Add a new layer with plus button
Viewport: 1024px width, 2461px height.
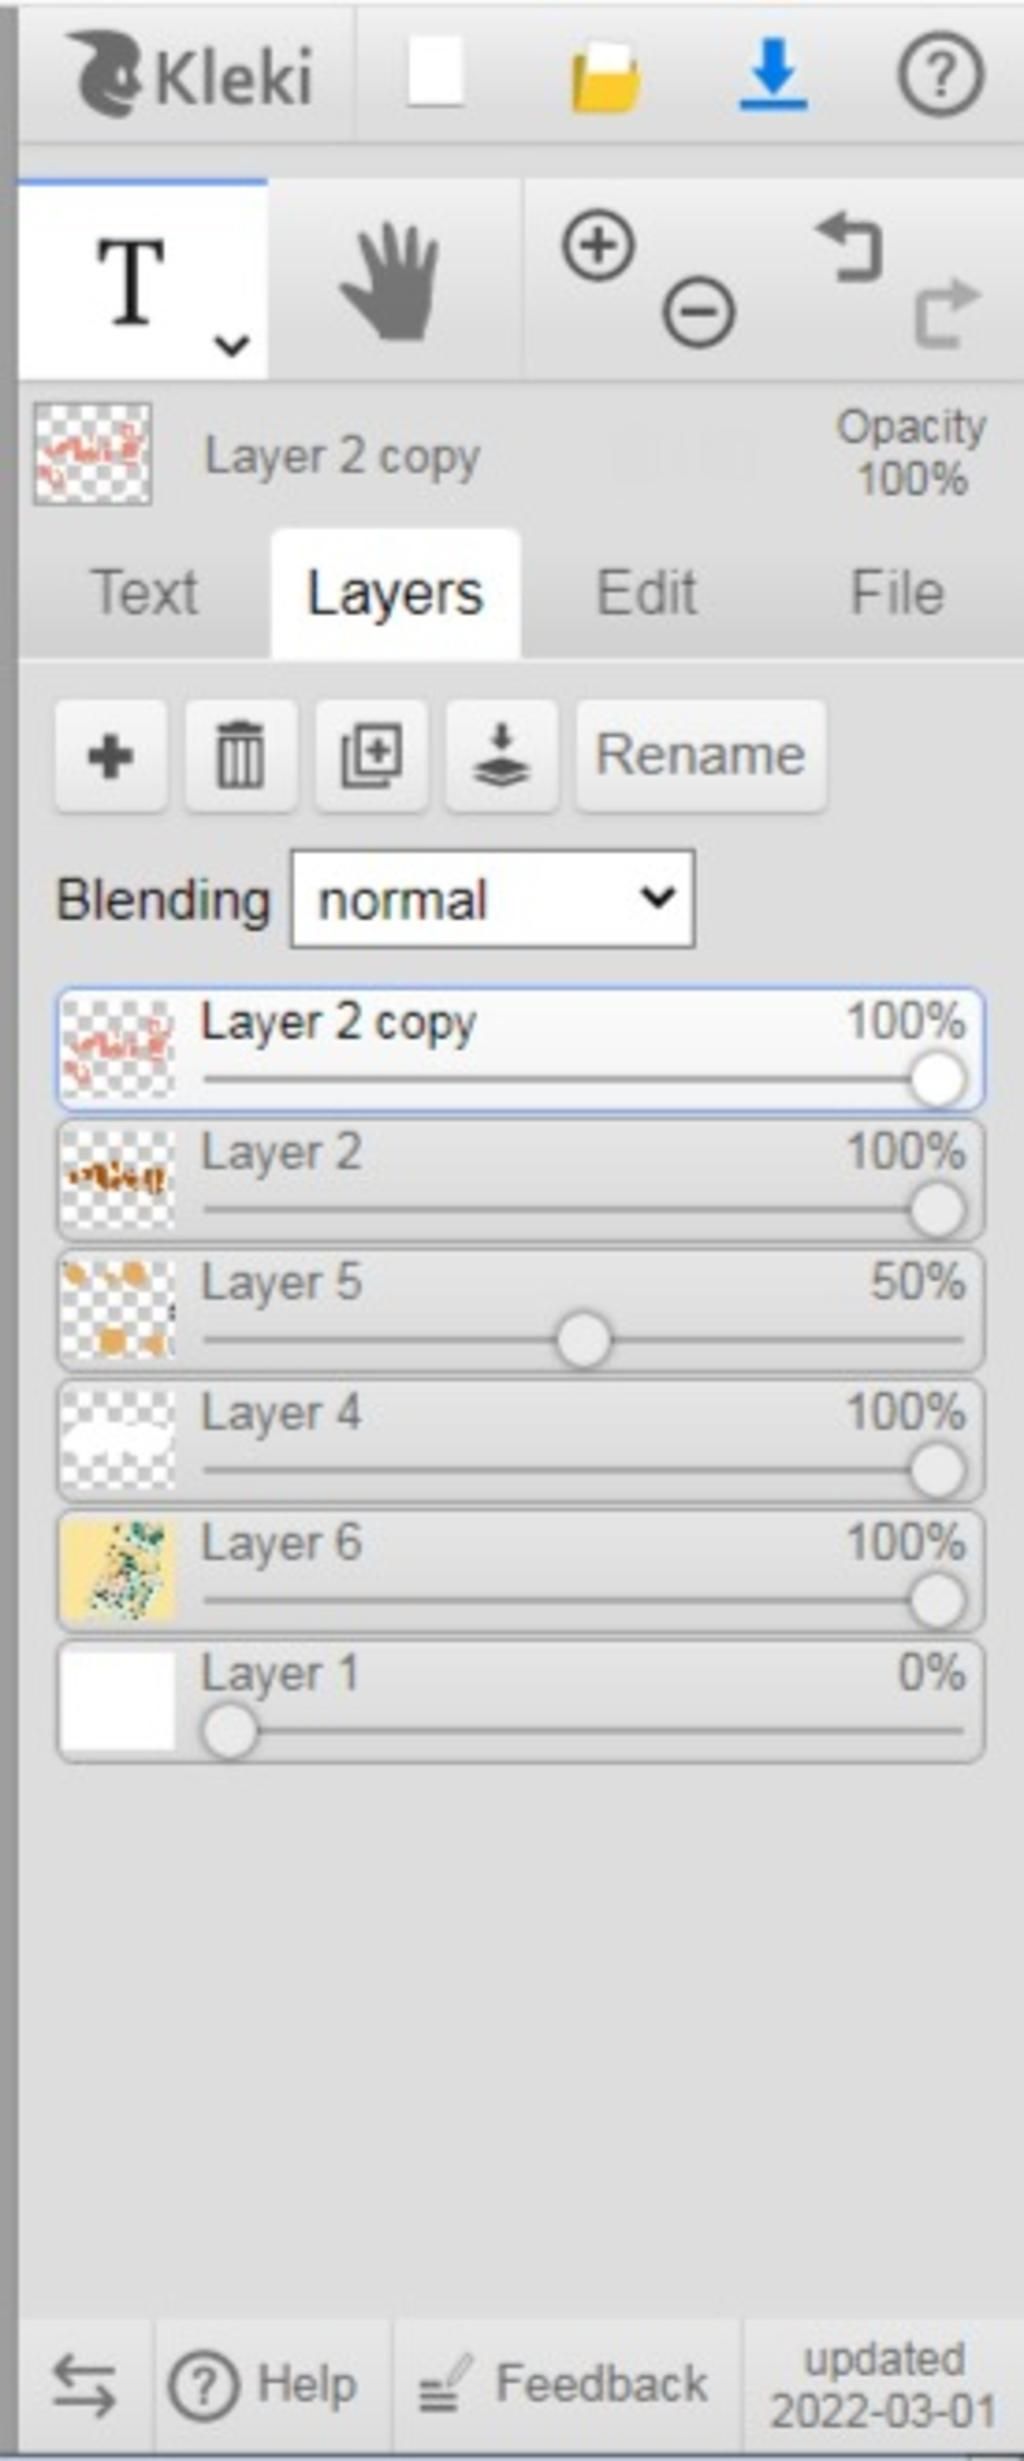[111, 755]
